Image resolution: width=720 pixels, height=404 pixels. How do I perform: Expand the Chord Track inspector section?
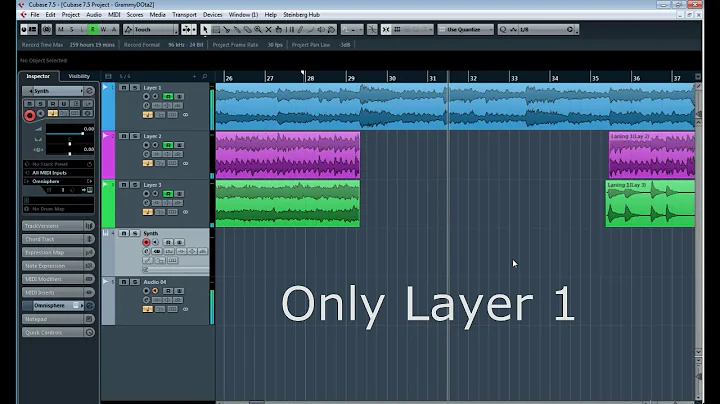[x=58, y=239]
